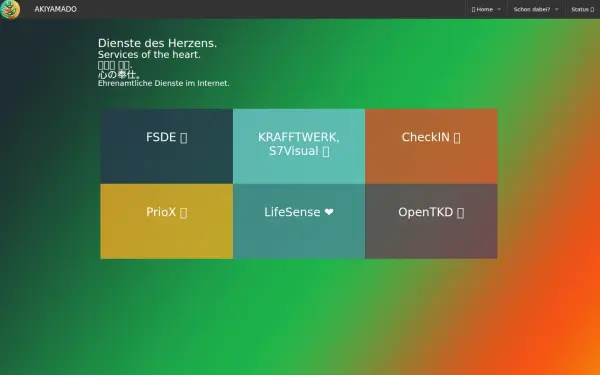Open the Status link in navbar
This screenshot has height=375, width=600.
click(583, 9)
